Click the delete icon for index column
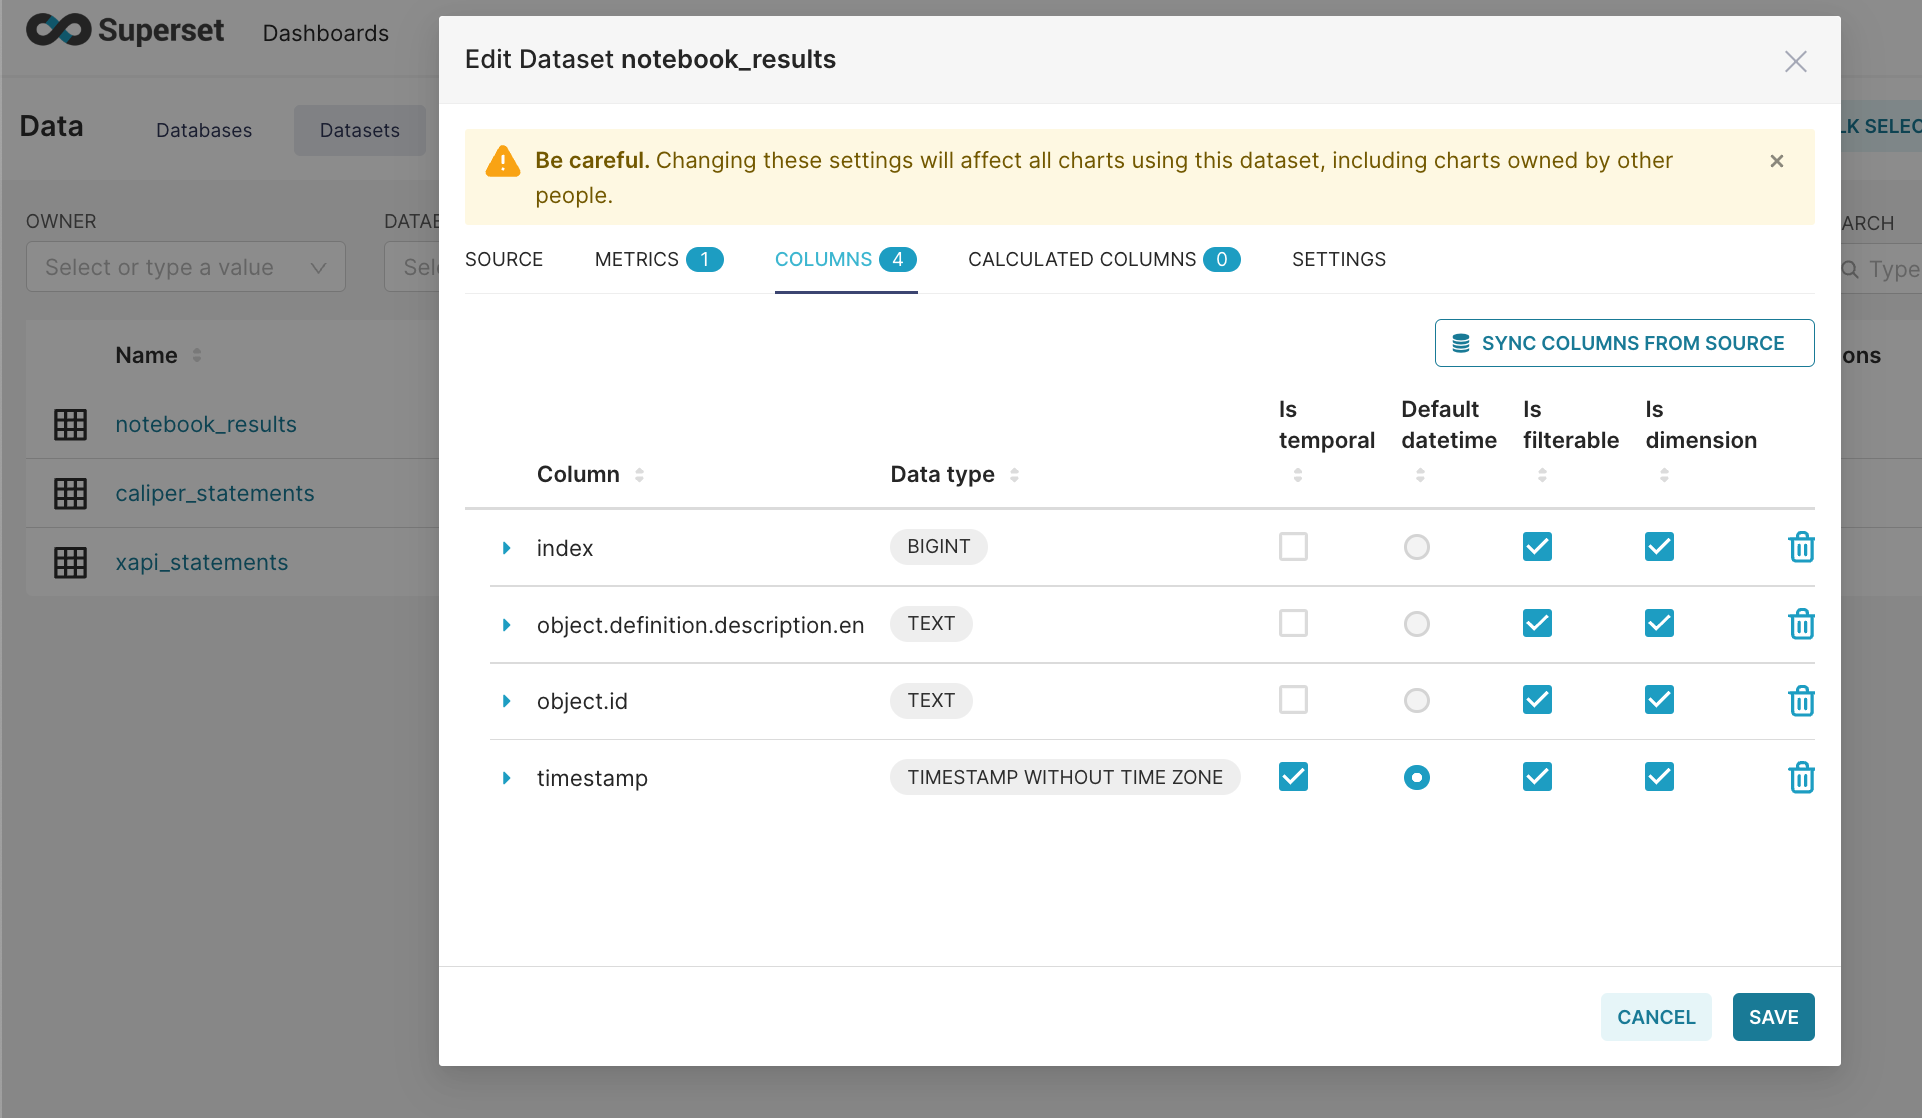 pyautogui.click(x=1800, y=547)
